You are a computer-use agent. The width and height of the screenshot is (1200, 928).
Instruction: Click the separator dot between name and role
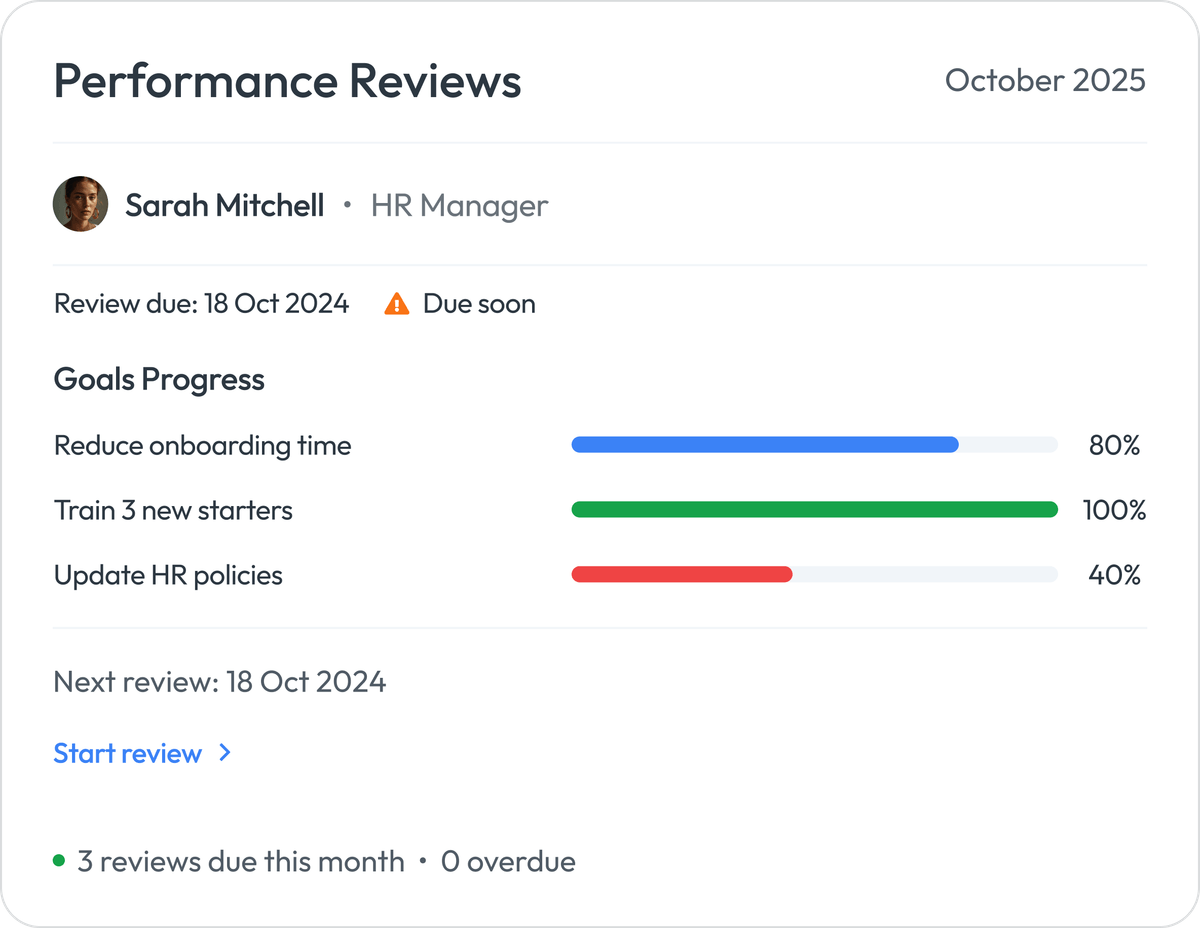click(347, 206)
